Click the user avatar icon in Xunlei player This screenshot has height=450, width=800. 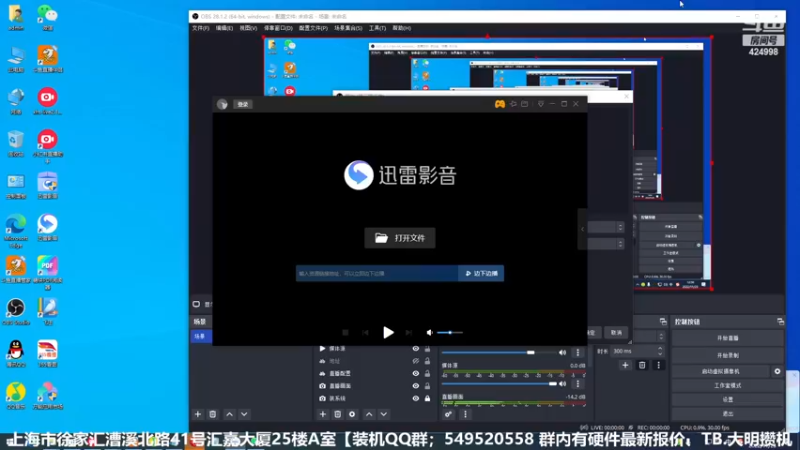222,104
